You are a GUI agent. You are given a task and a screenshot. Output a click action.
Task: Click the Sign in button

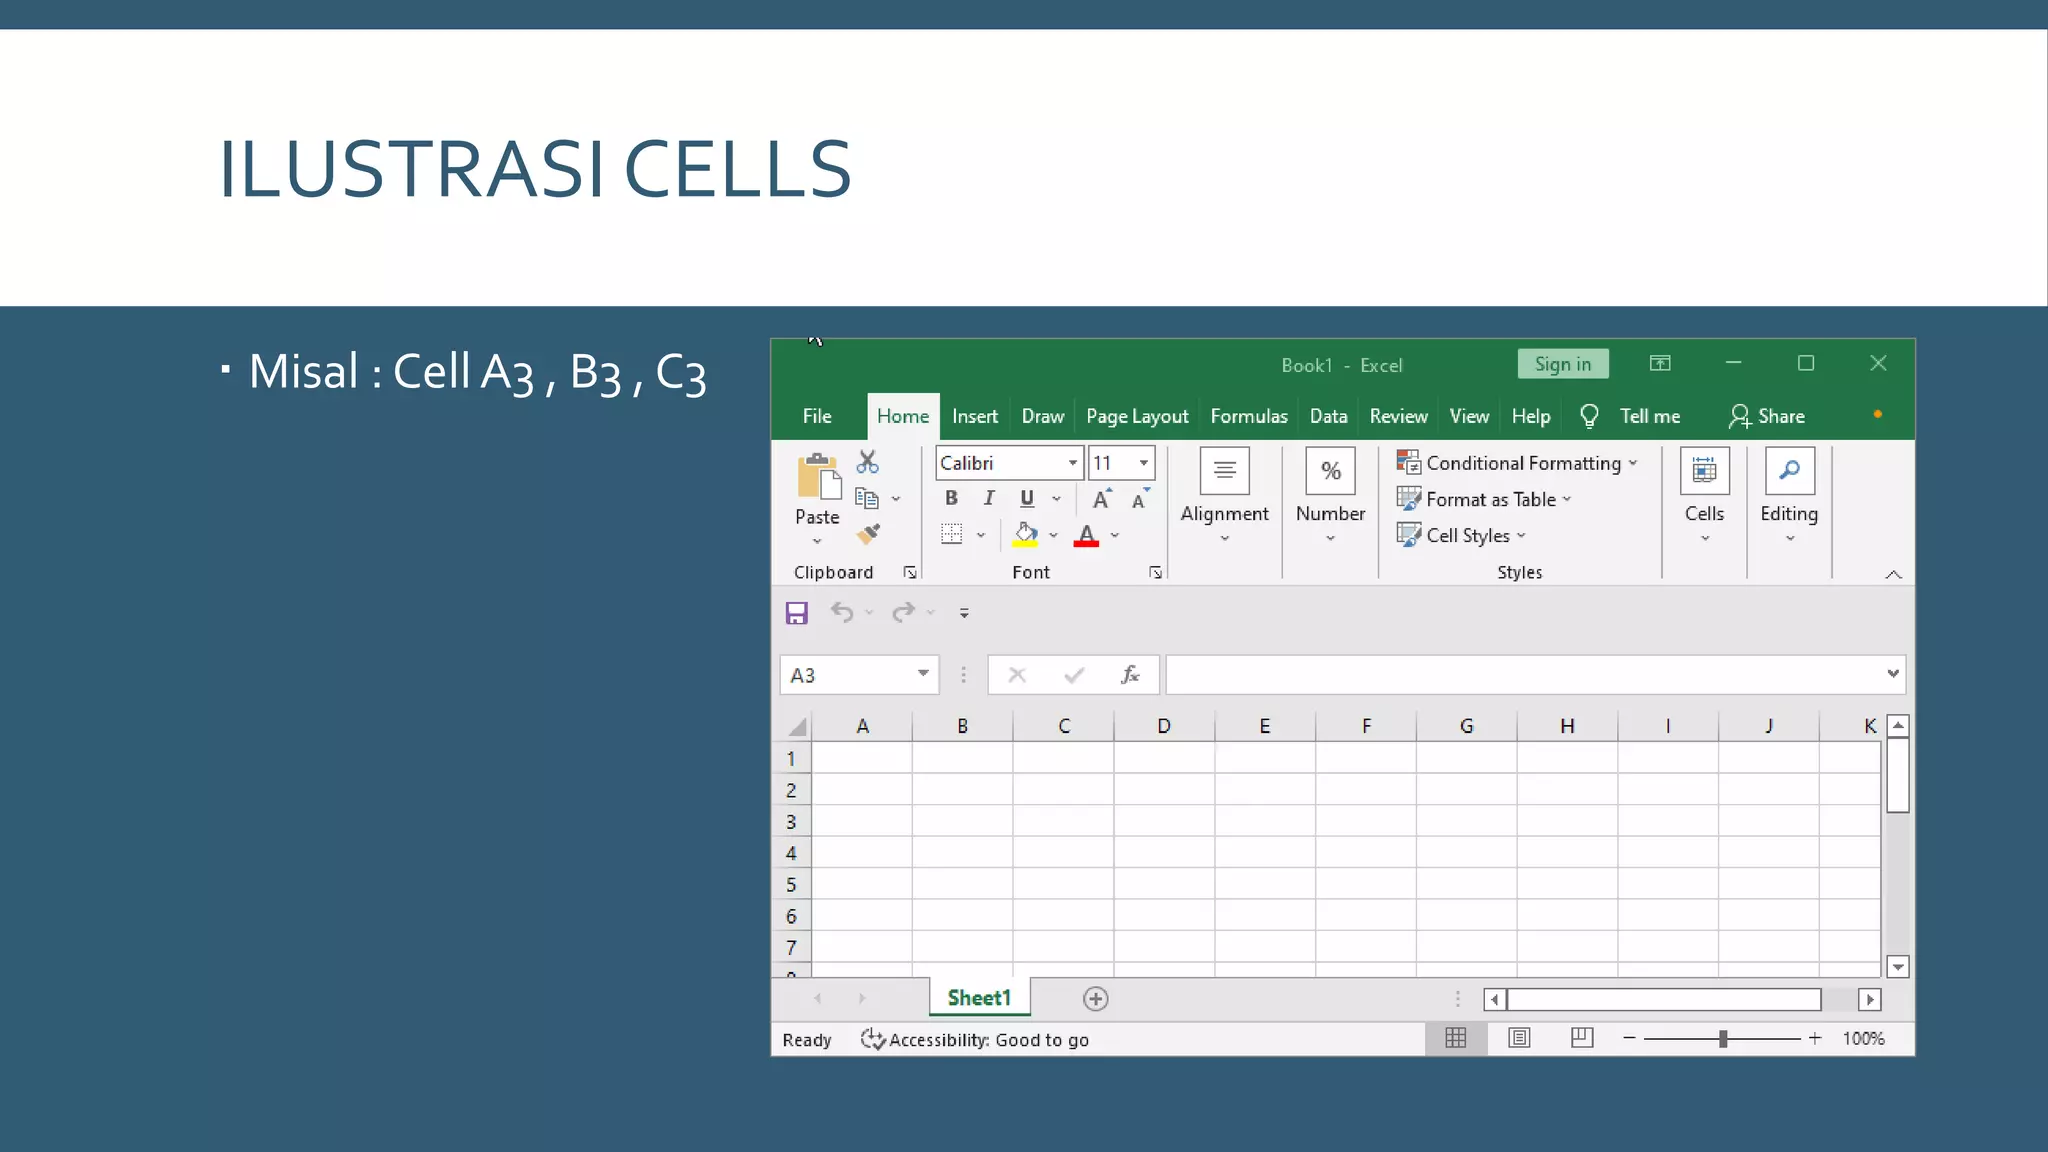[x=1562, y=364]
